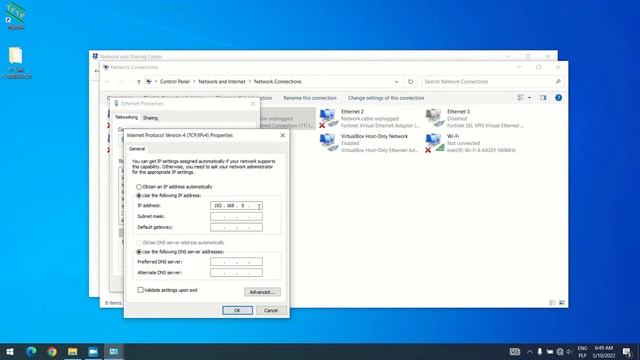Click the network globe tray icon
The image size is (640, 360).
click(560, 351)
